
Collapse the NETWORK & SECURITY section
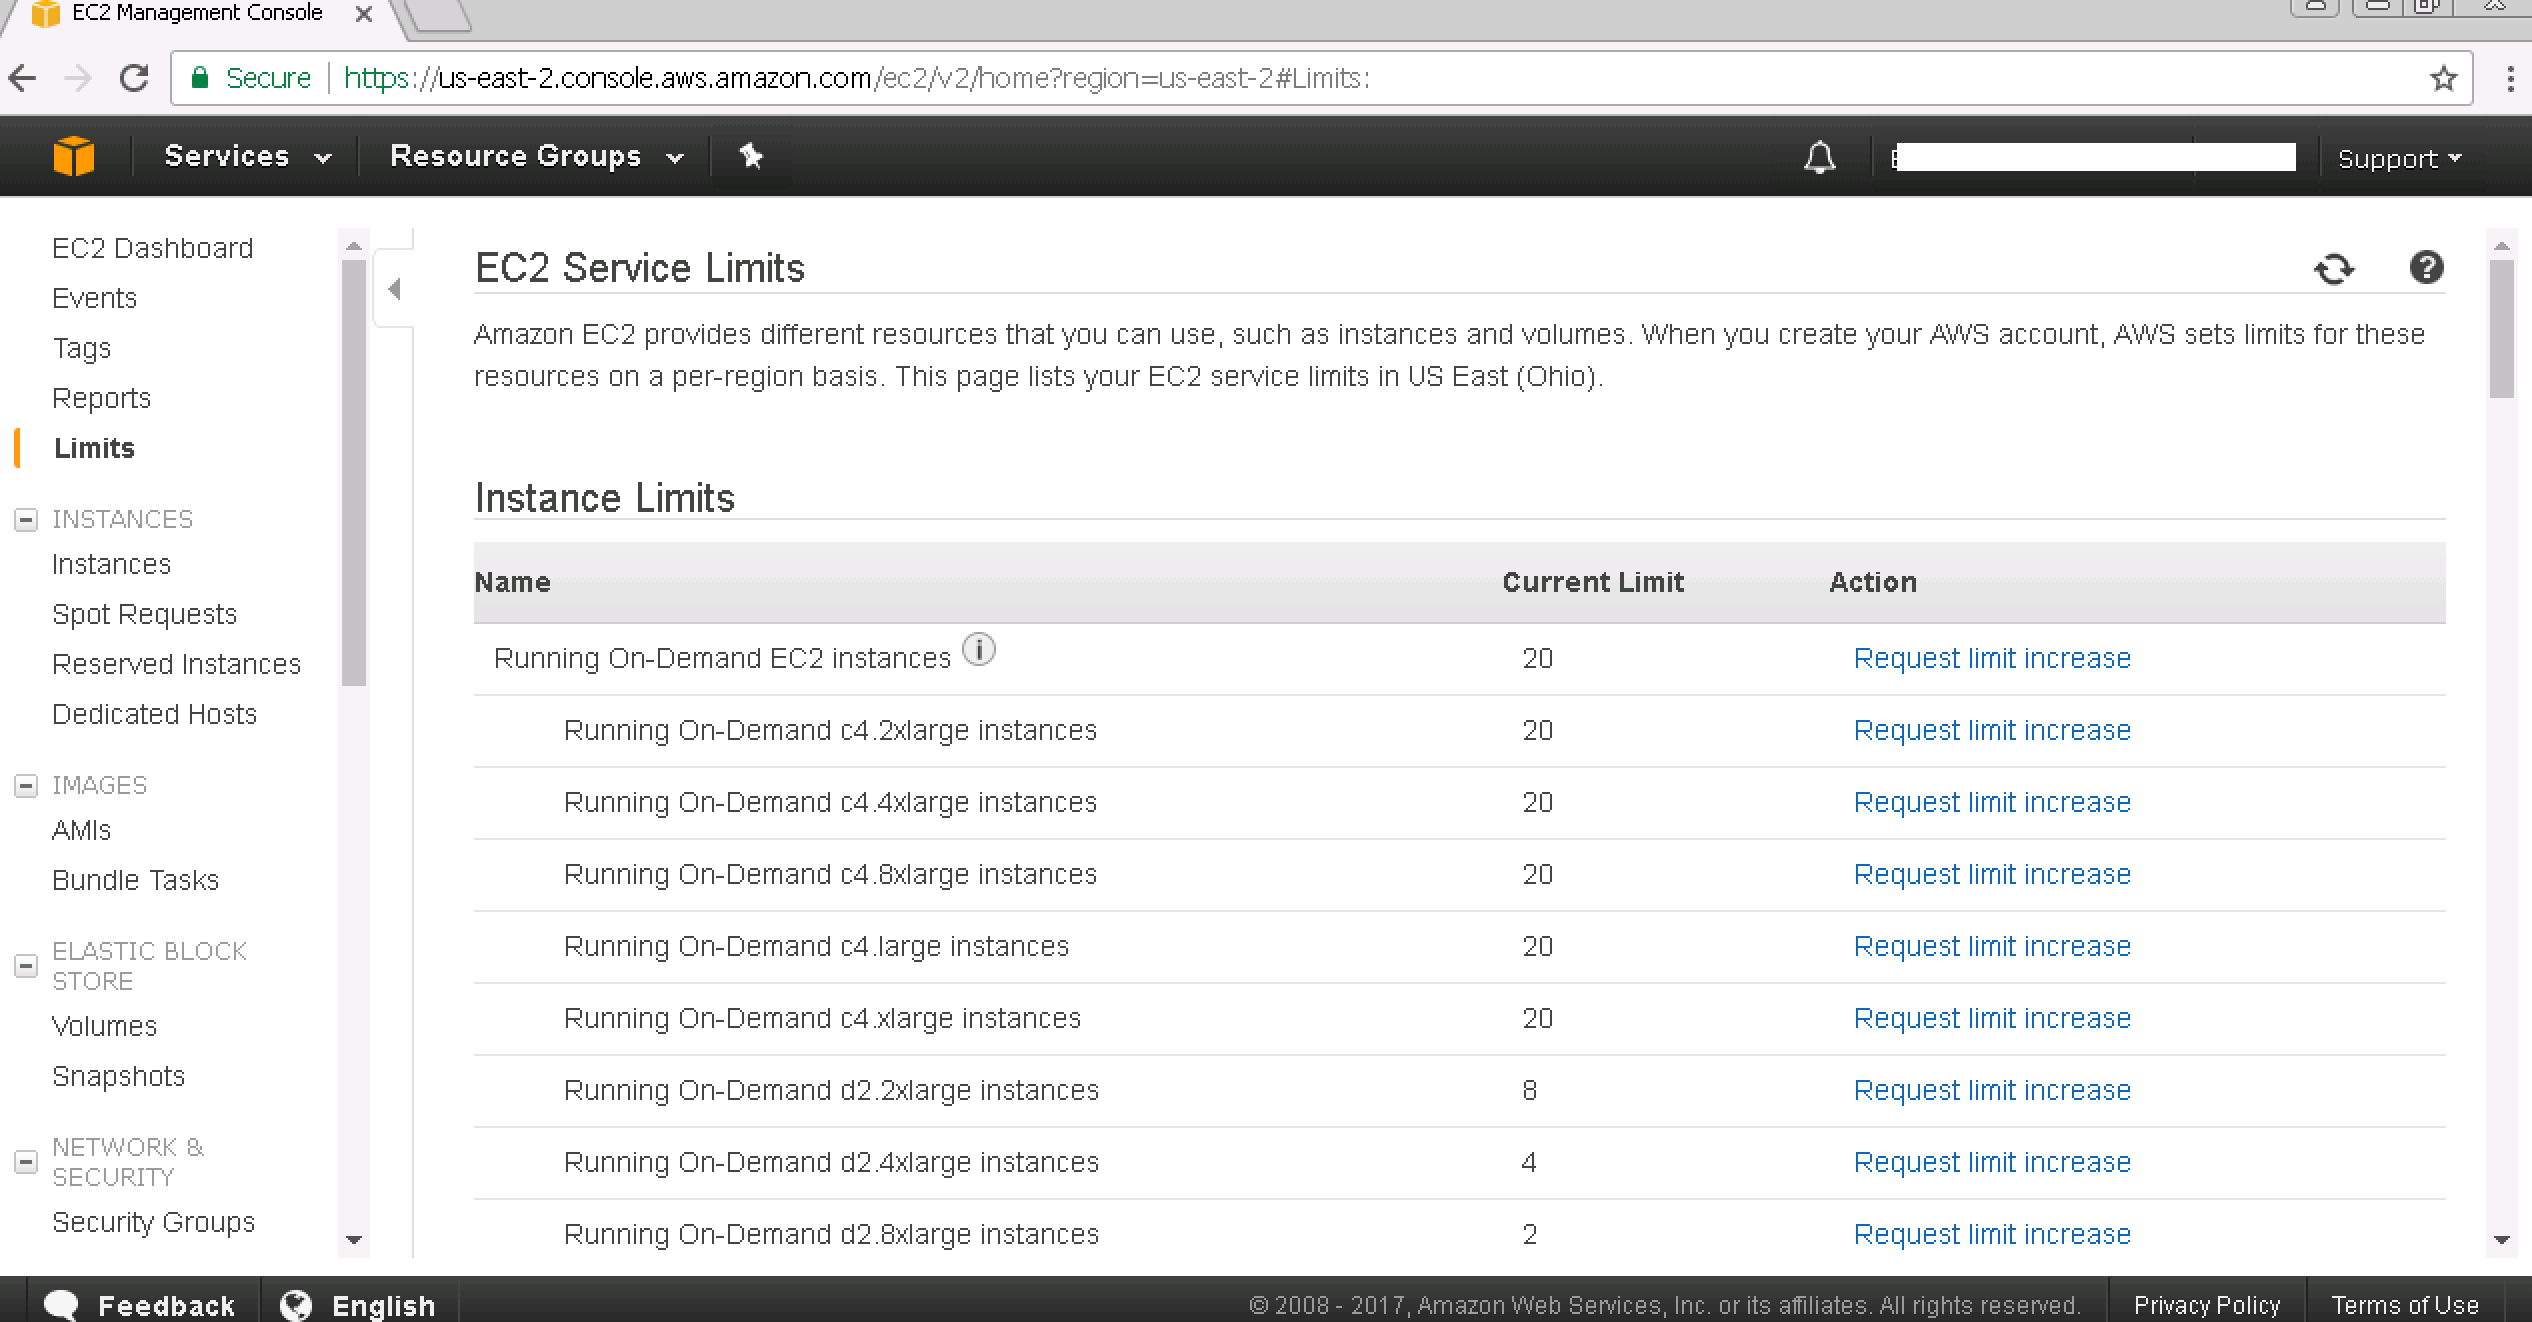pos(26,1162)
